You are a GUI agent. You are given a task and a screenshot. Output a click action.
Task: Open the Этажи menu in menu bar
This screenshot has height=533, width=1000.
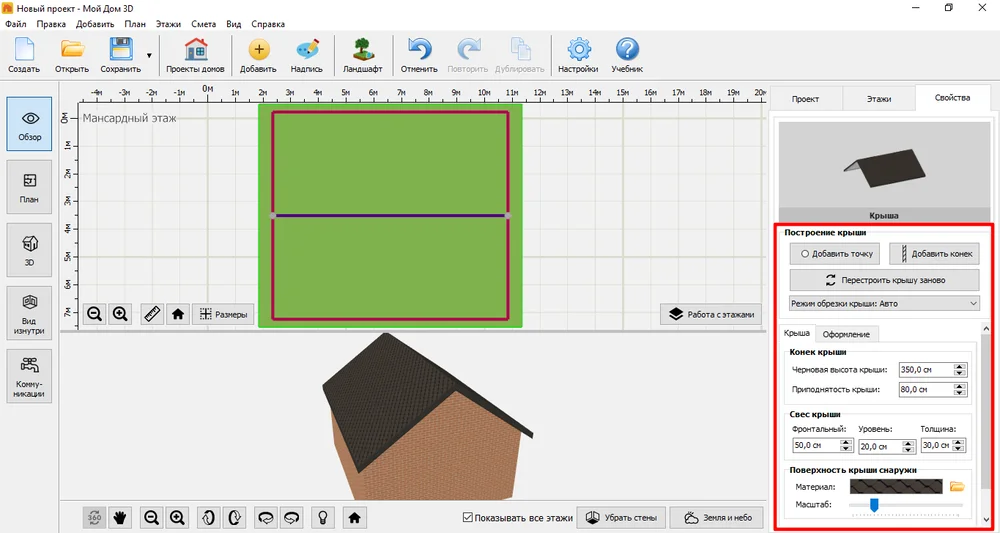[168, 24]
